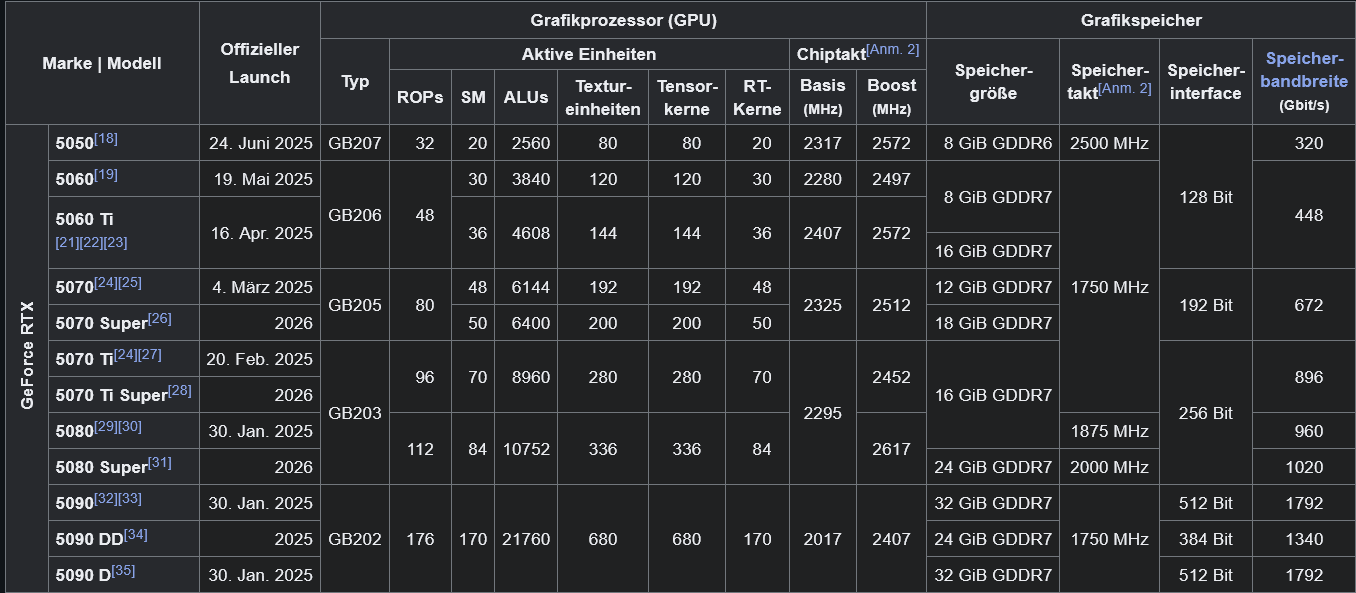Open the Anm. 2 note beside Chiptakt

(x=893, y=49)
